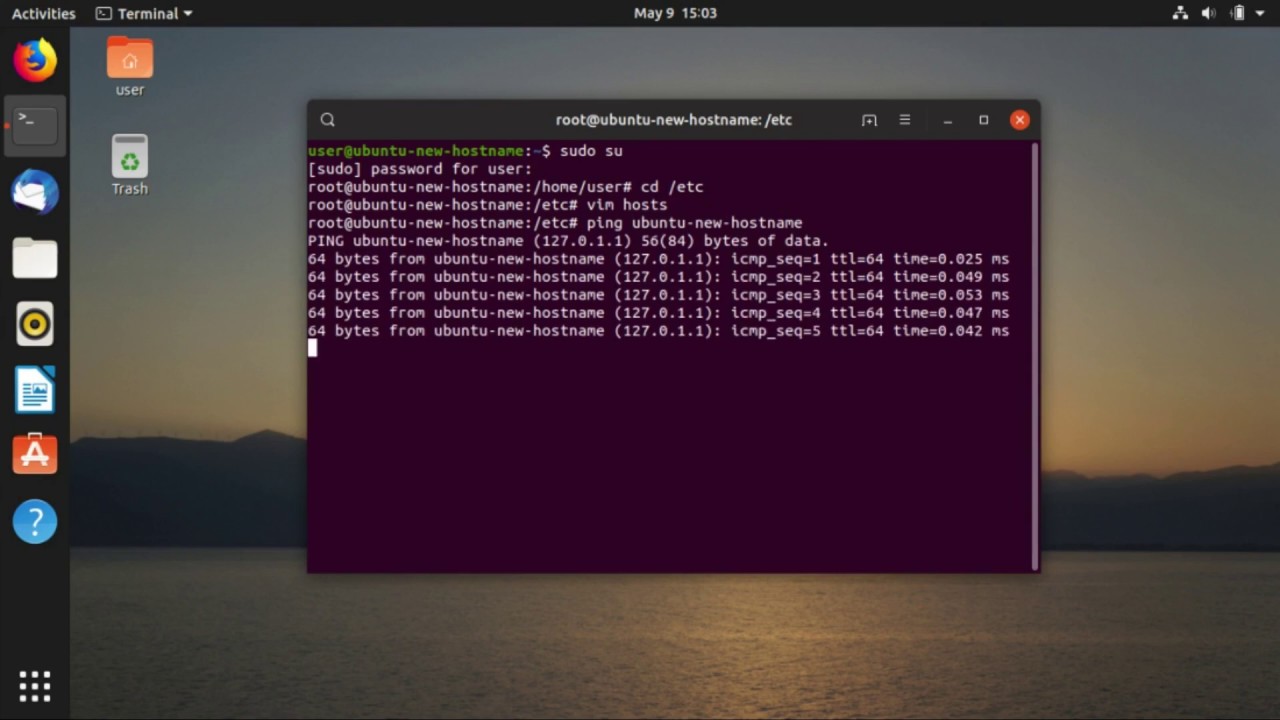Click the network status icon

point(1180,13)
